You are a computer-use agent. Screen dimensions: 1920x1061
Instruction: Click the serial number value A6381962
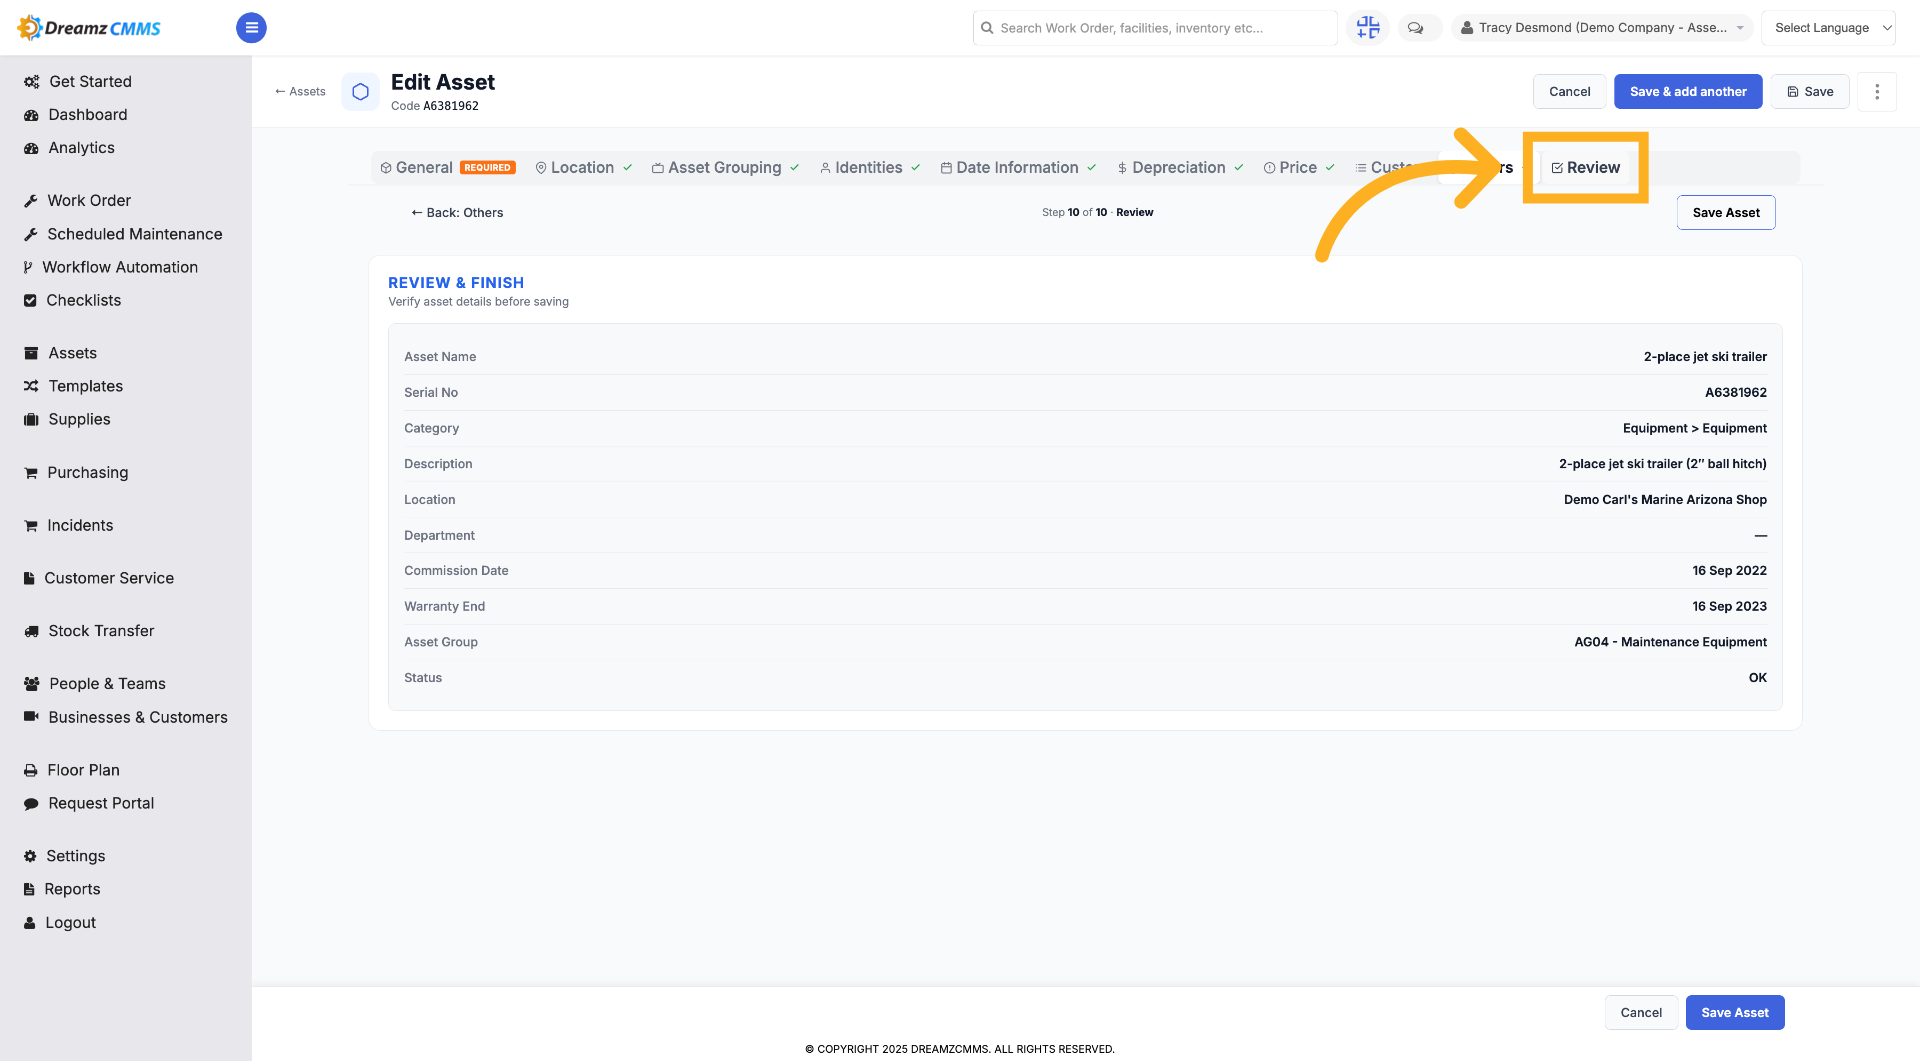coord(1735,393)
